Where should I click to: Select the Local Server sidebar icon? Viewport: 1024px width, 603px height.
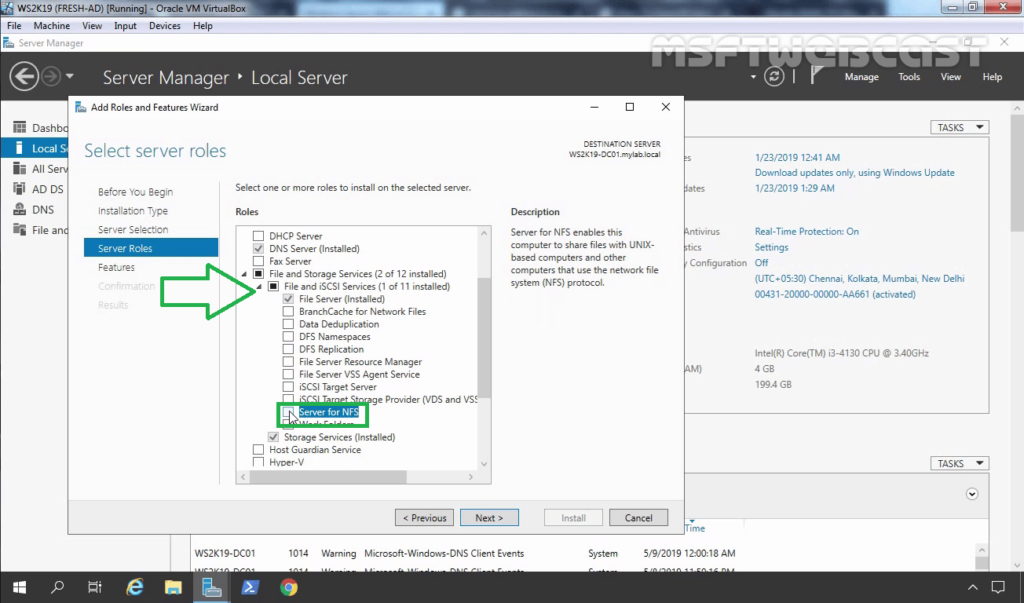click(x=20, y=148)
